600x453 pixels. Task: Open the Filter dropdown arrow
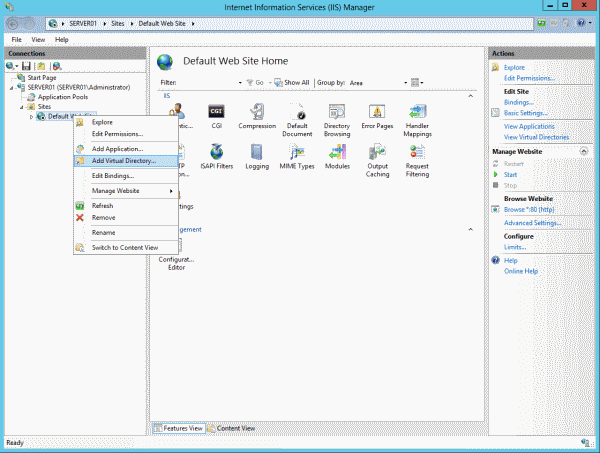coord(240,83)
